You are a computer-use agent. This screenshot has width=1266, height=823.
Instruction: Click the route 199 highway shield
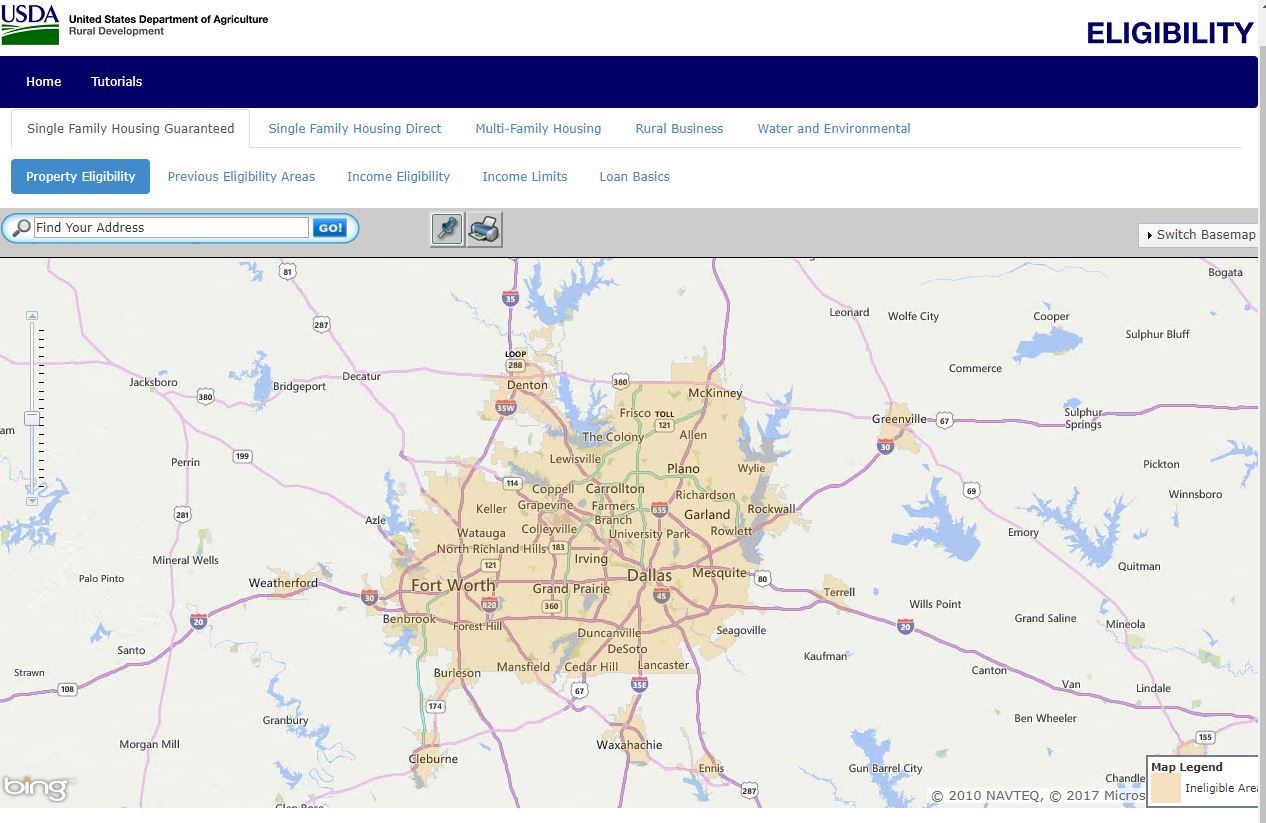pos(242,456)
